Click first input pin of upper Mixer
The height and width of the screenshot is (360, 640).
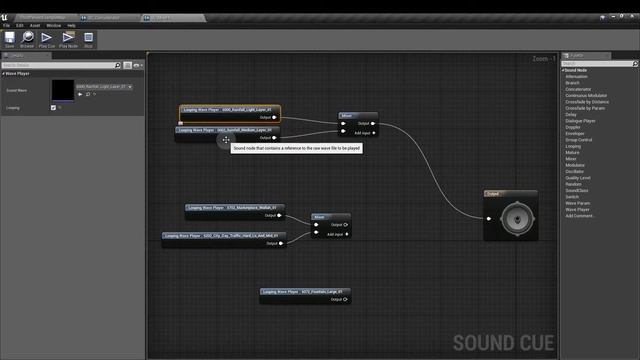coord(343,124)
